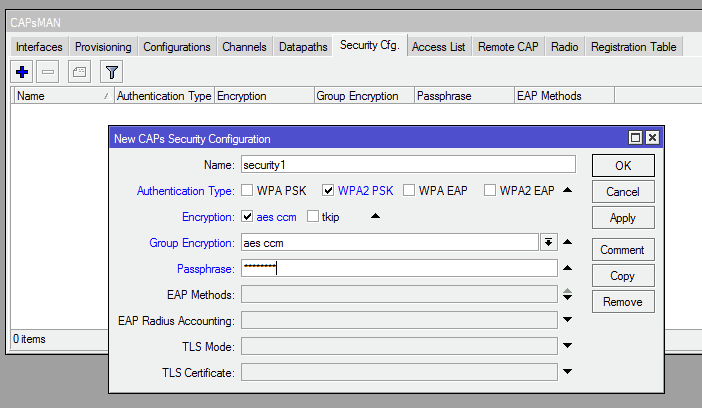
Task: Maximize the New CAPs Security Configuration dialog
Action: pos(635,138)
